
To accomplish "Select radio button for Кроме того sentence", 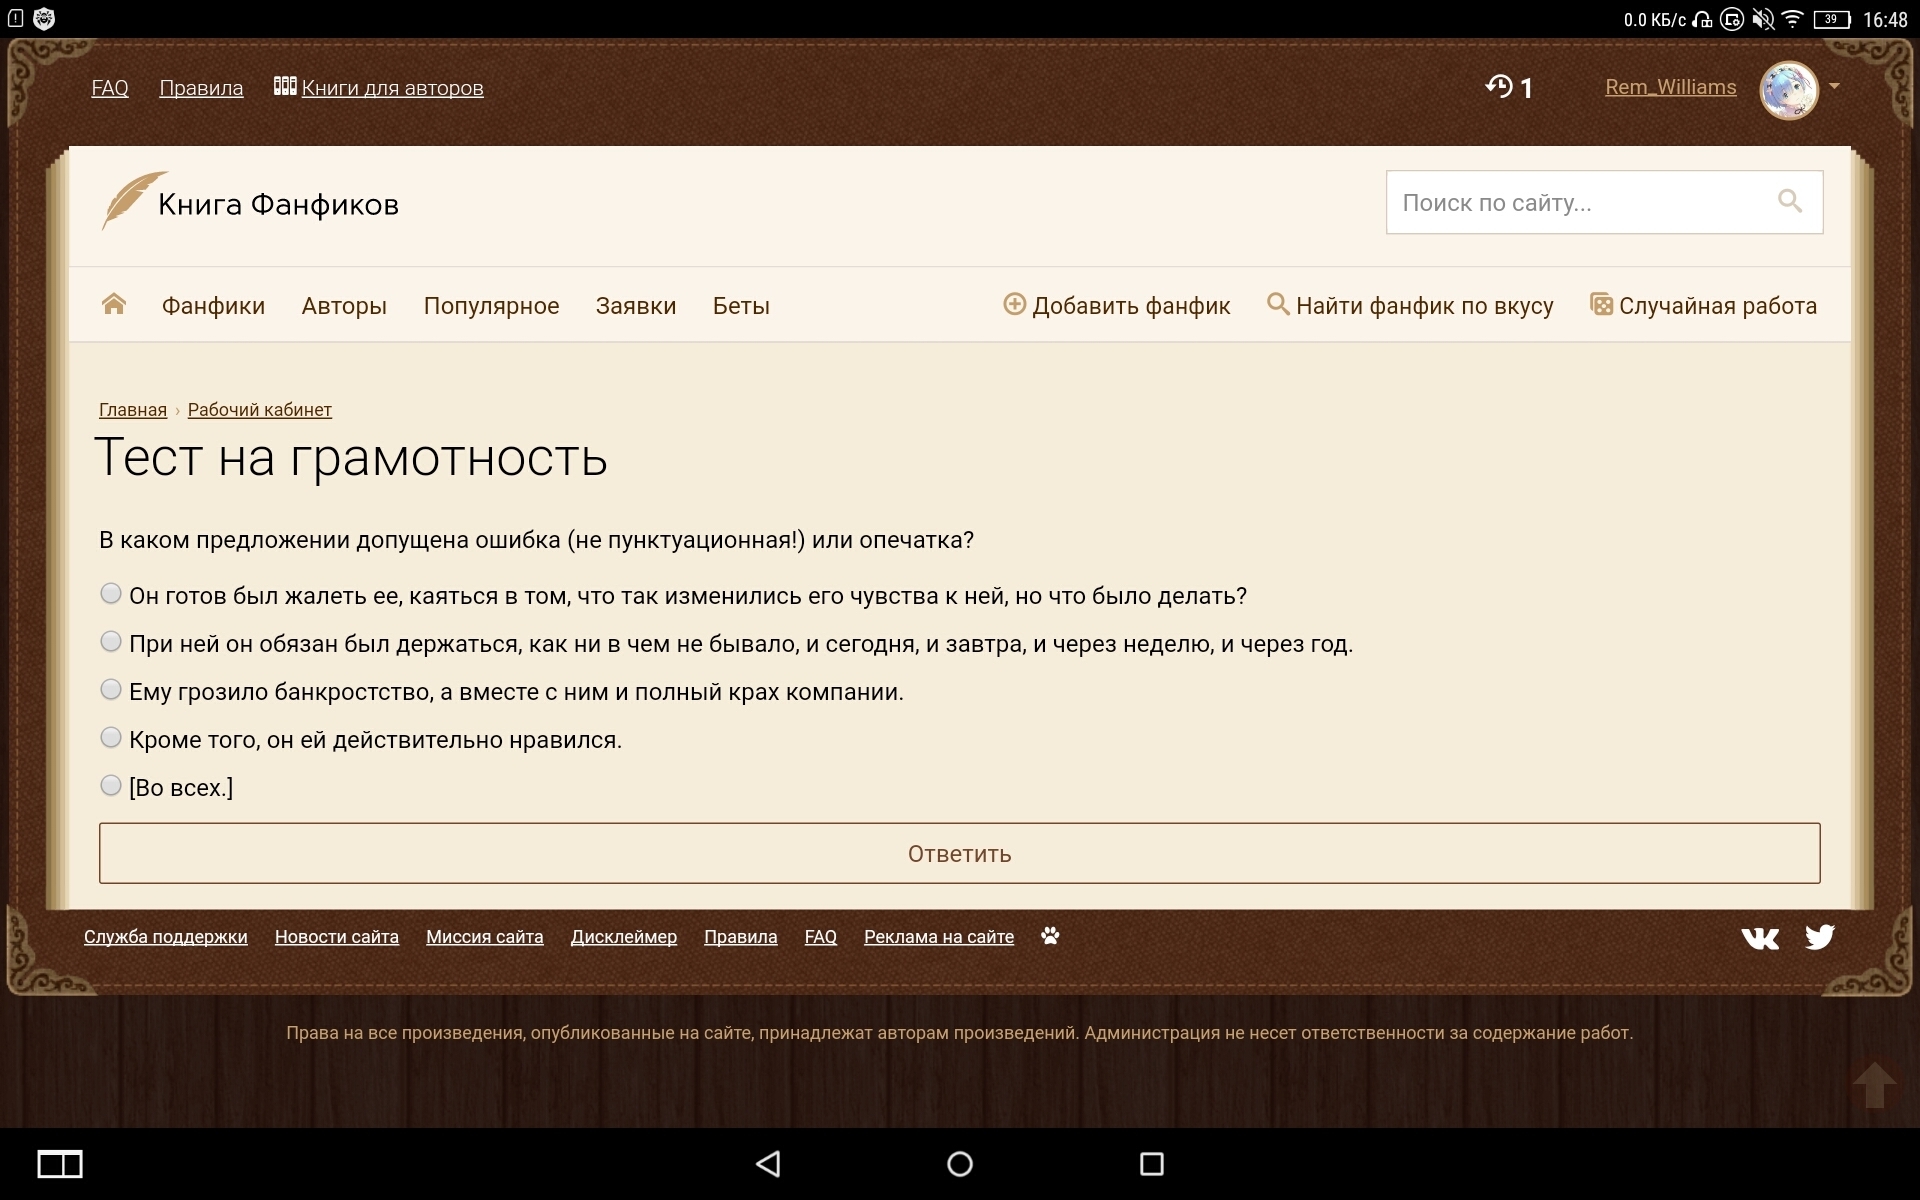I will (109, 738).
